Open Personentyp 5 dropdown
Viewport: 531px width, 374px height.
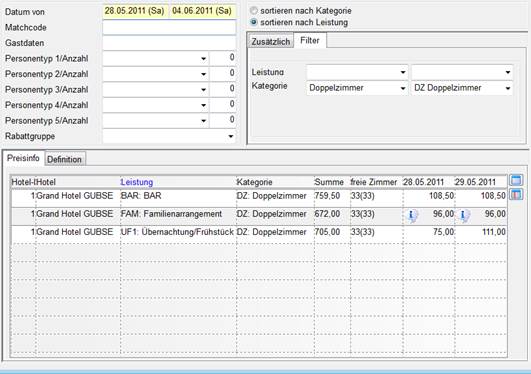(x=203, y=121)
